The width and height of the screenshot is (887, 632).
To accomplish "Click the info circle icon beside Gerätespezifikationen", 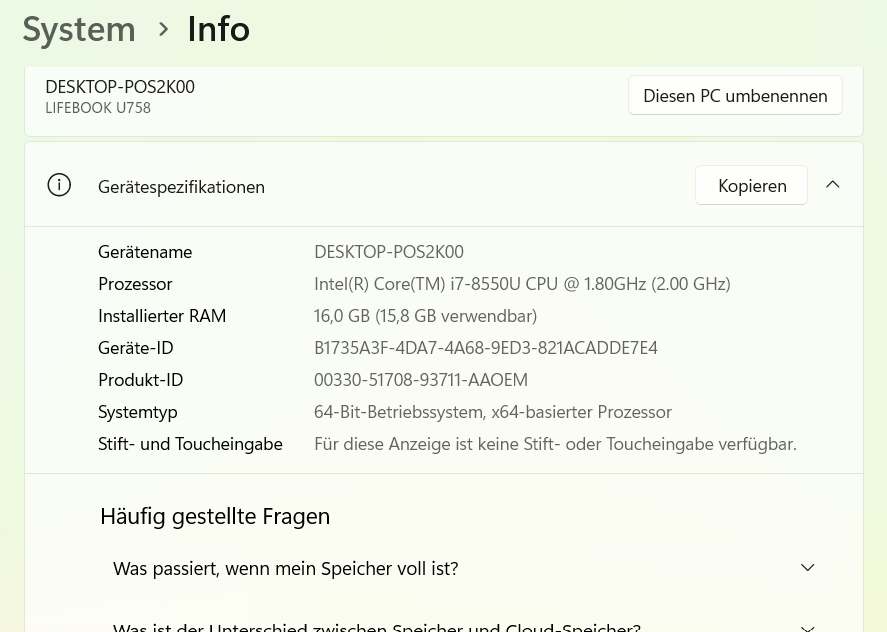I will tap(59, 185).
